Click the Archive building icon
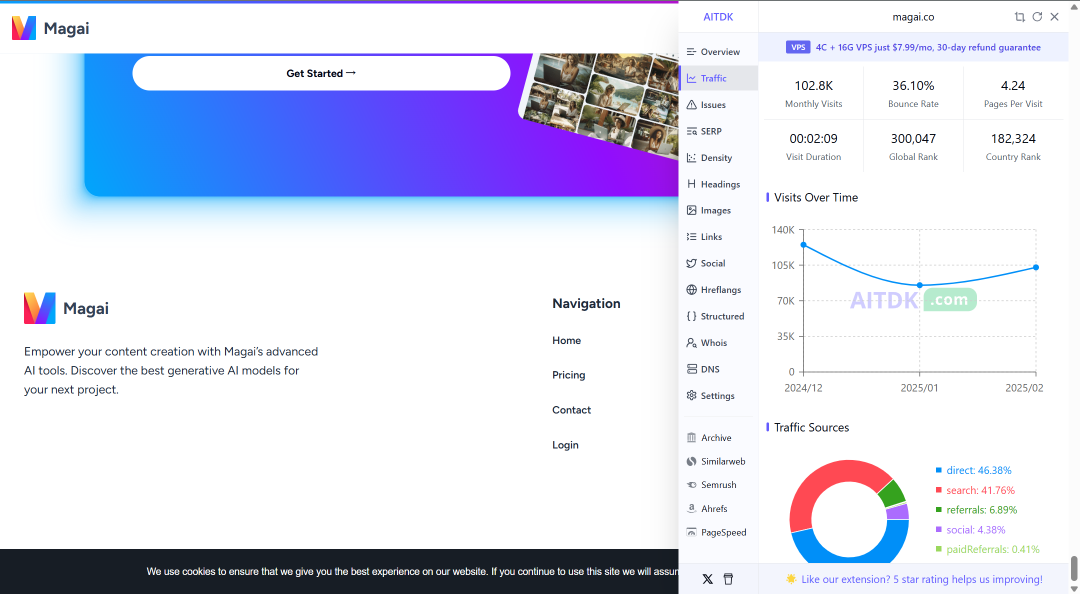 (x=692, y=438)
